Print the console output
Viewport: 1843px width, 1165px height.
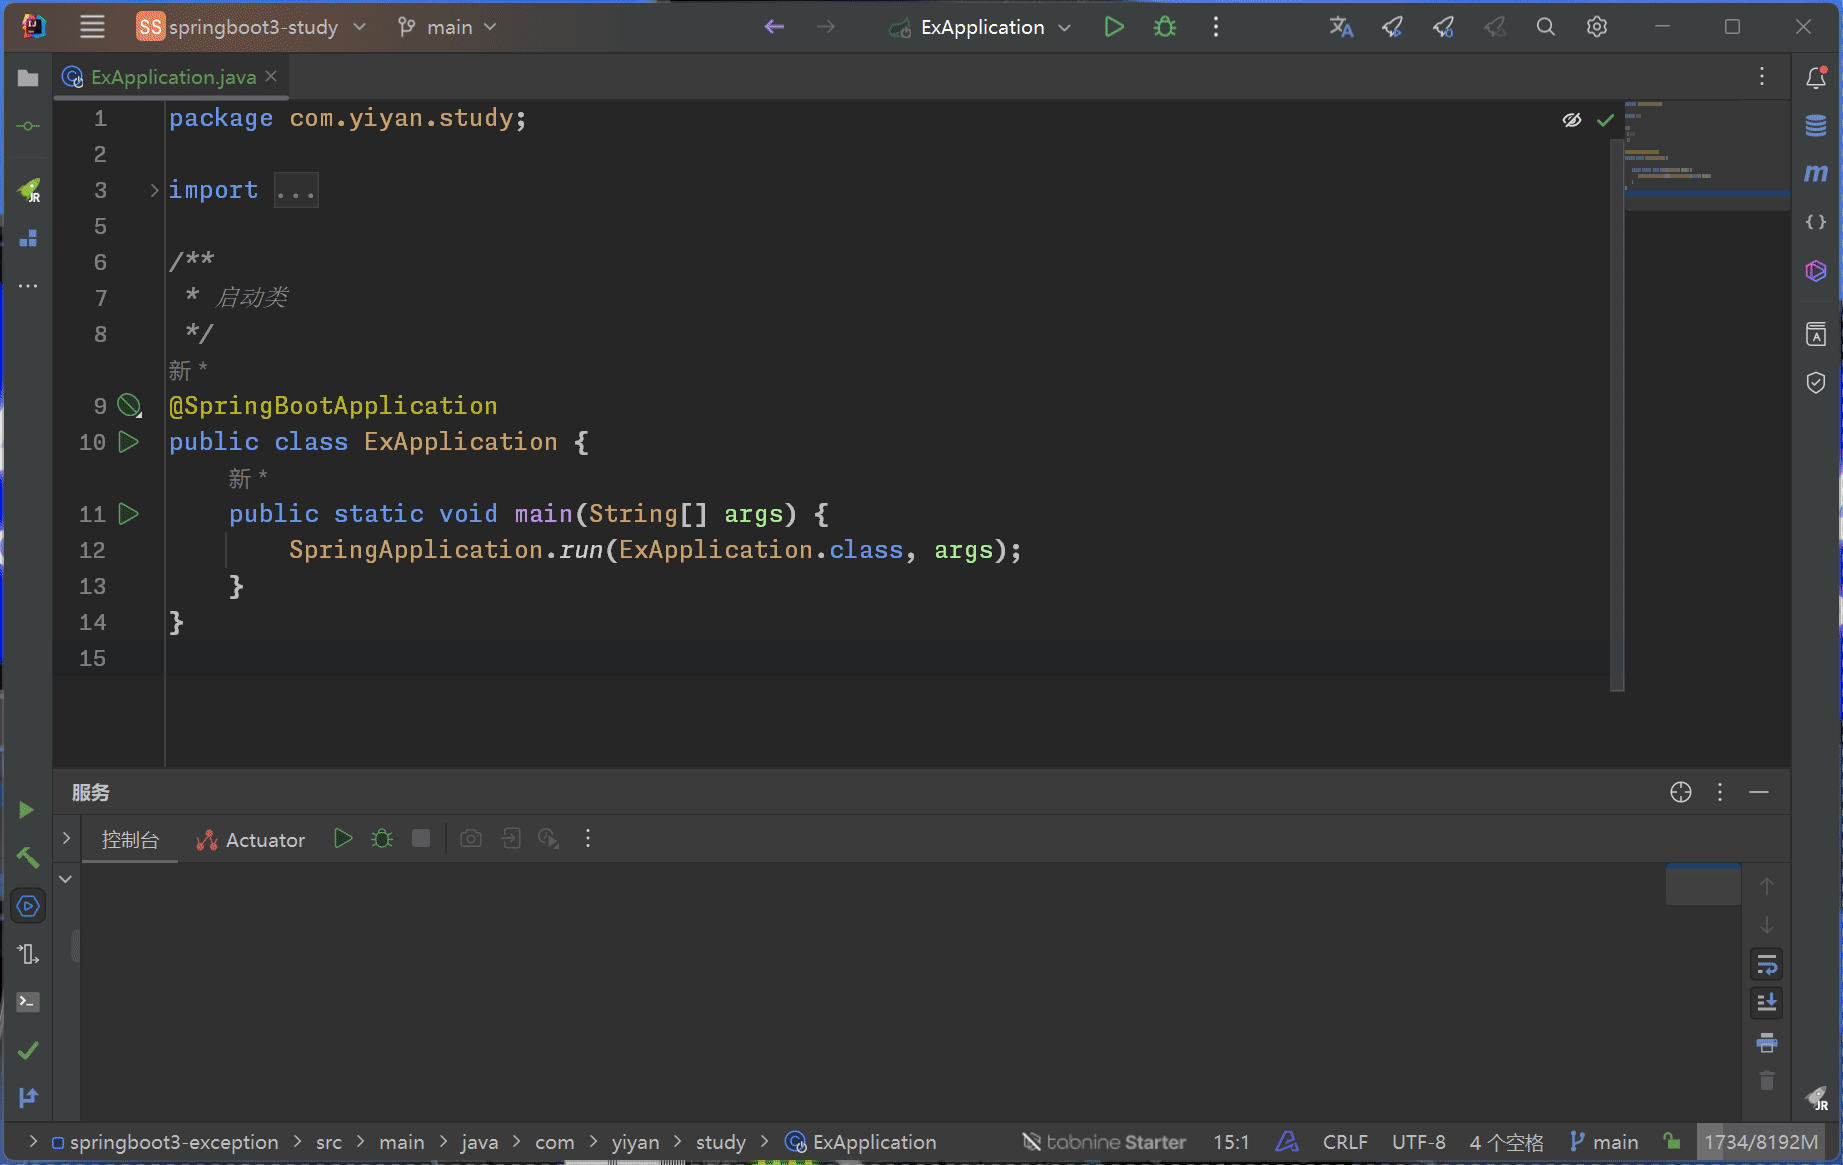pyautogui.click(x=1767, y=1043)
